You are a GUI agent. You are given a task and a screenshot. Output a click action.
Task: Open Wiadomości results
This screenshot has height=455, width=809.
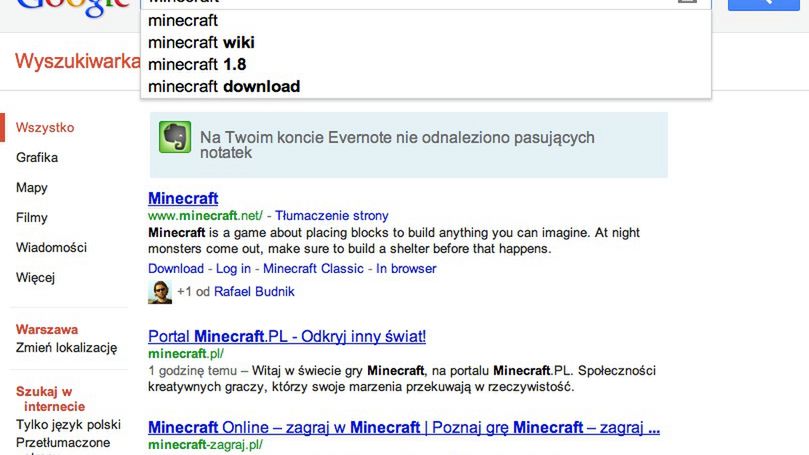51,248
